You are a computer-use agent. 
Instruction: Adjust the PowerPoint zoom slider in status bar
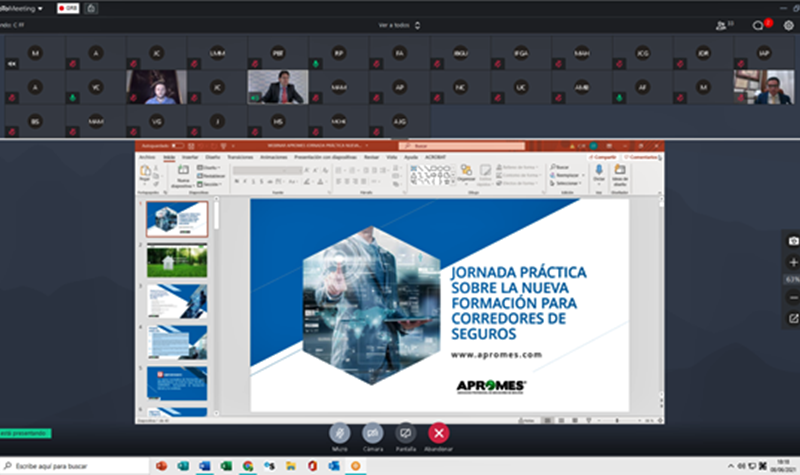617,420
